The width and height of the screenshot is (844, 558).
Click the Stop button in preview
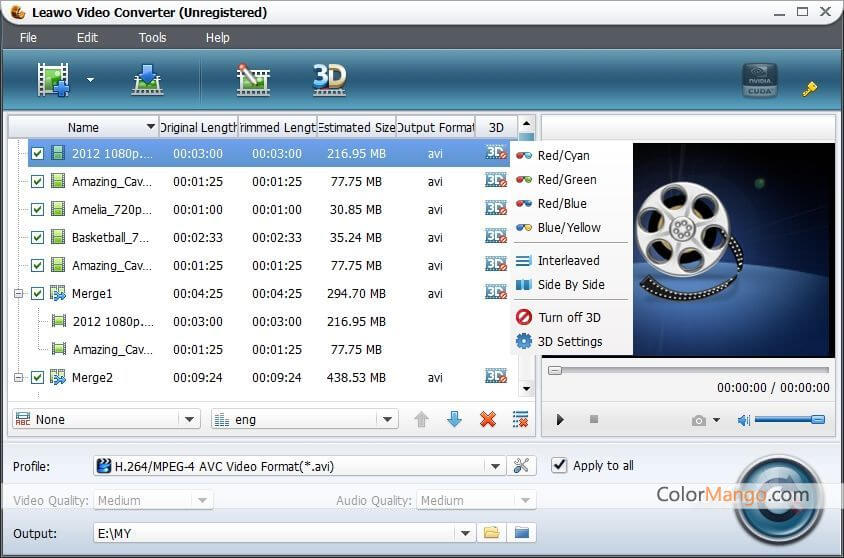[594, 419]
